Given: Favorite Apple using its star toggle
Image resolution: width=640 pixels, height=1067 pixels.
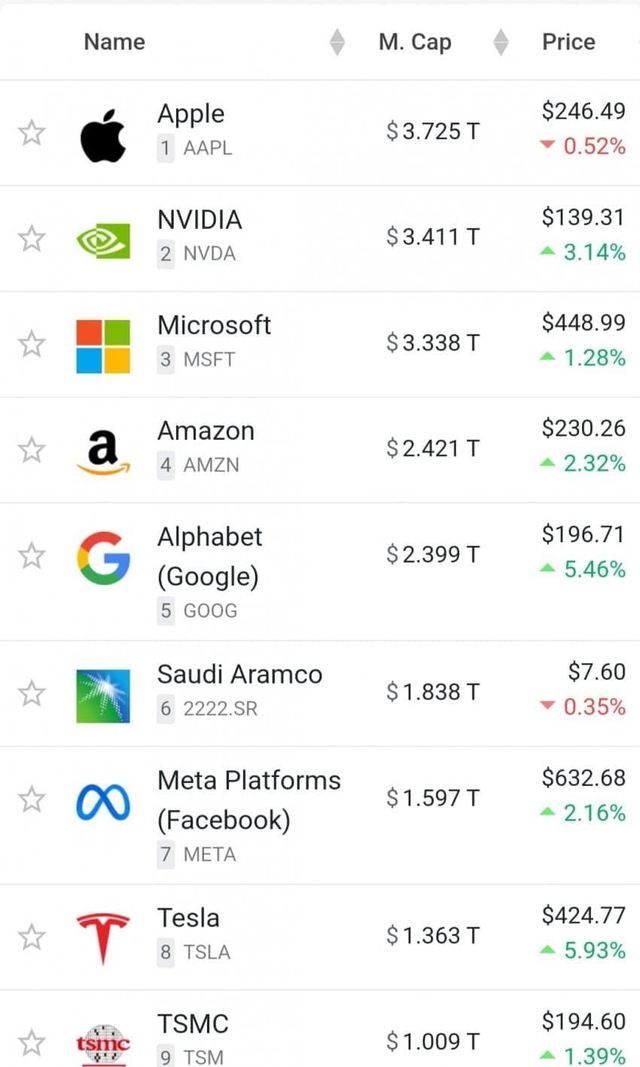Looking at the screenshot, I should coord(31,131).
